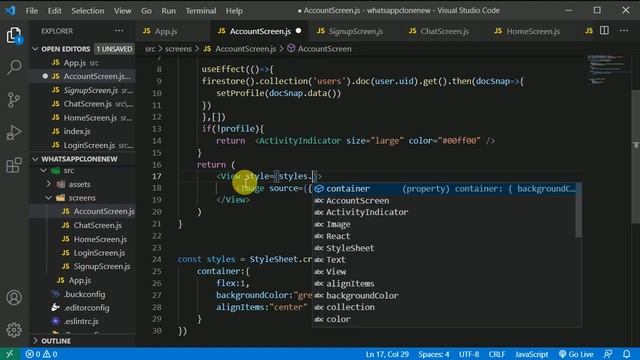Open Explorer Views and More Actions ellipsis
The image size is (640, 360).
click(x=119, y=31)
